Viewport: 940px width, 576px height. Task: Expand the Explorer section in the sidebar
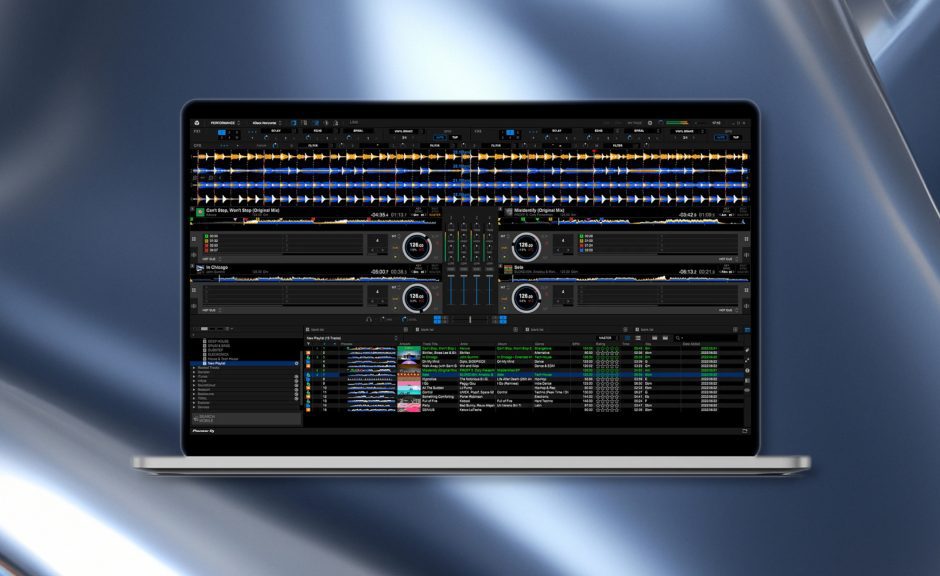point(200,403)
